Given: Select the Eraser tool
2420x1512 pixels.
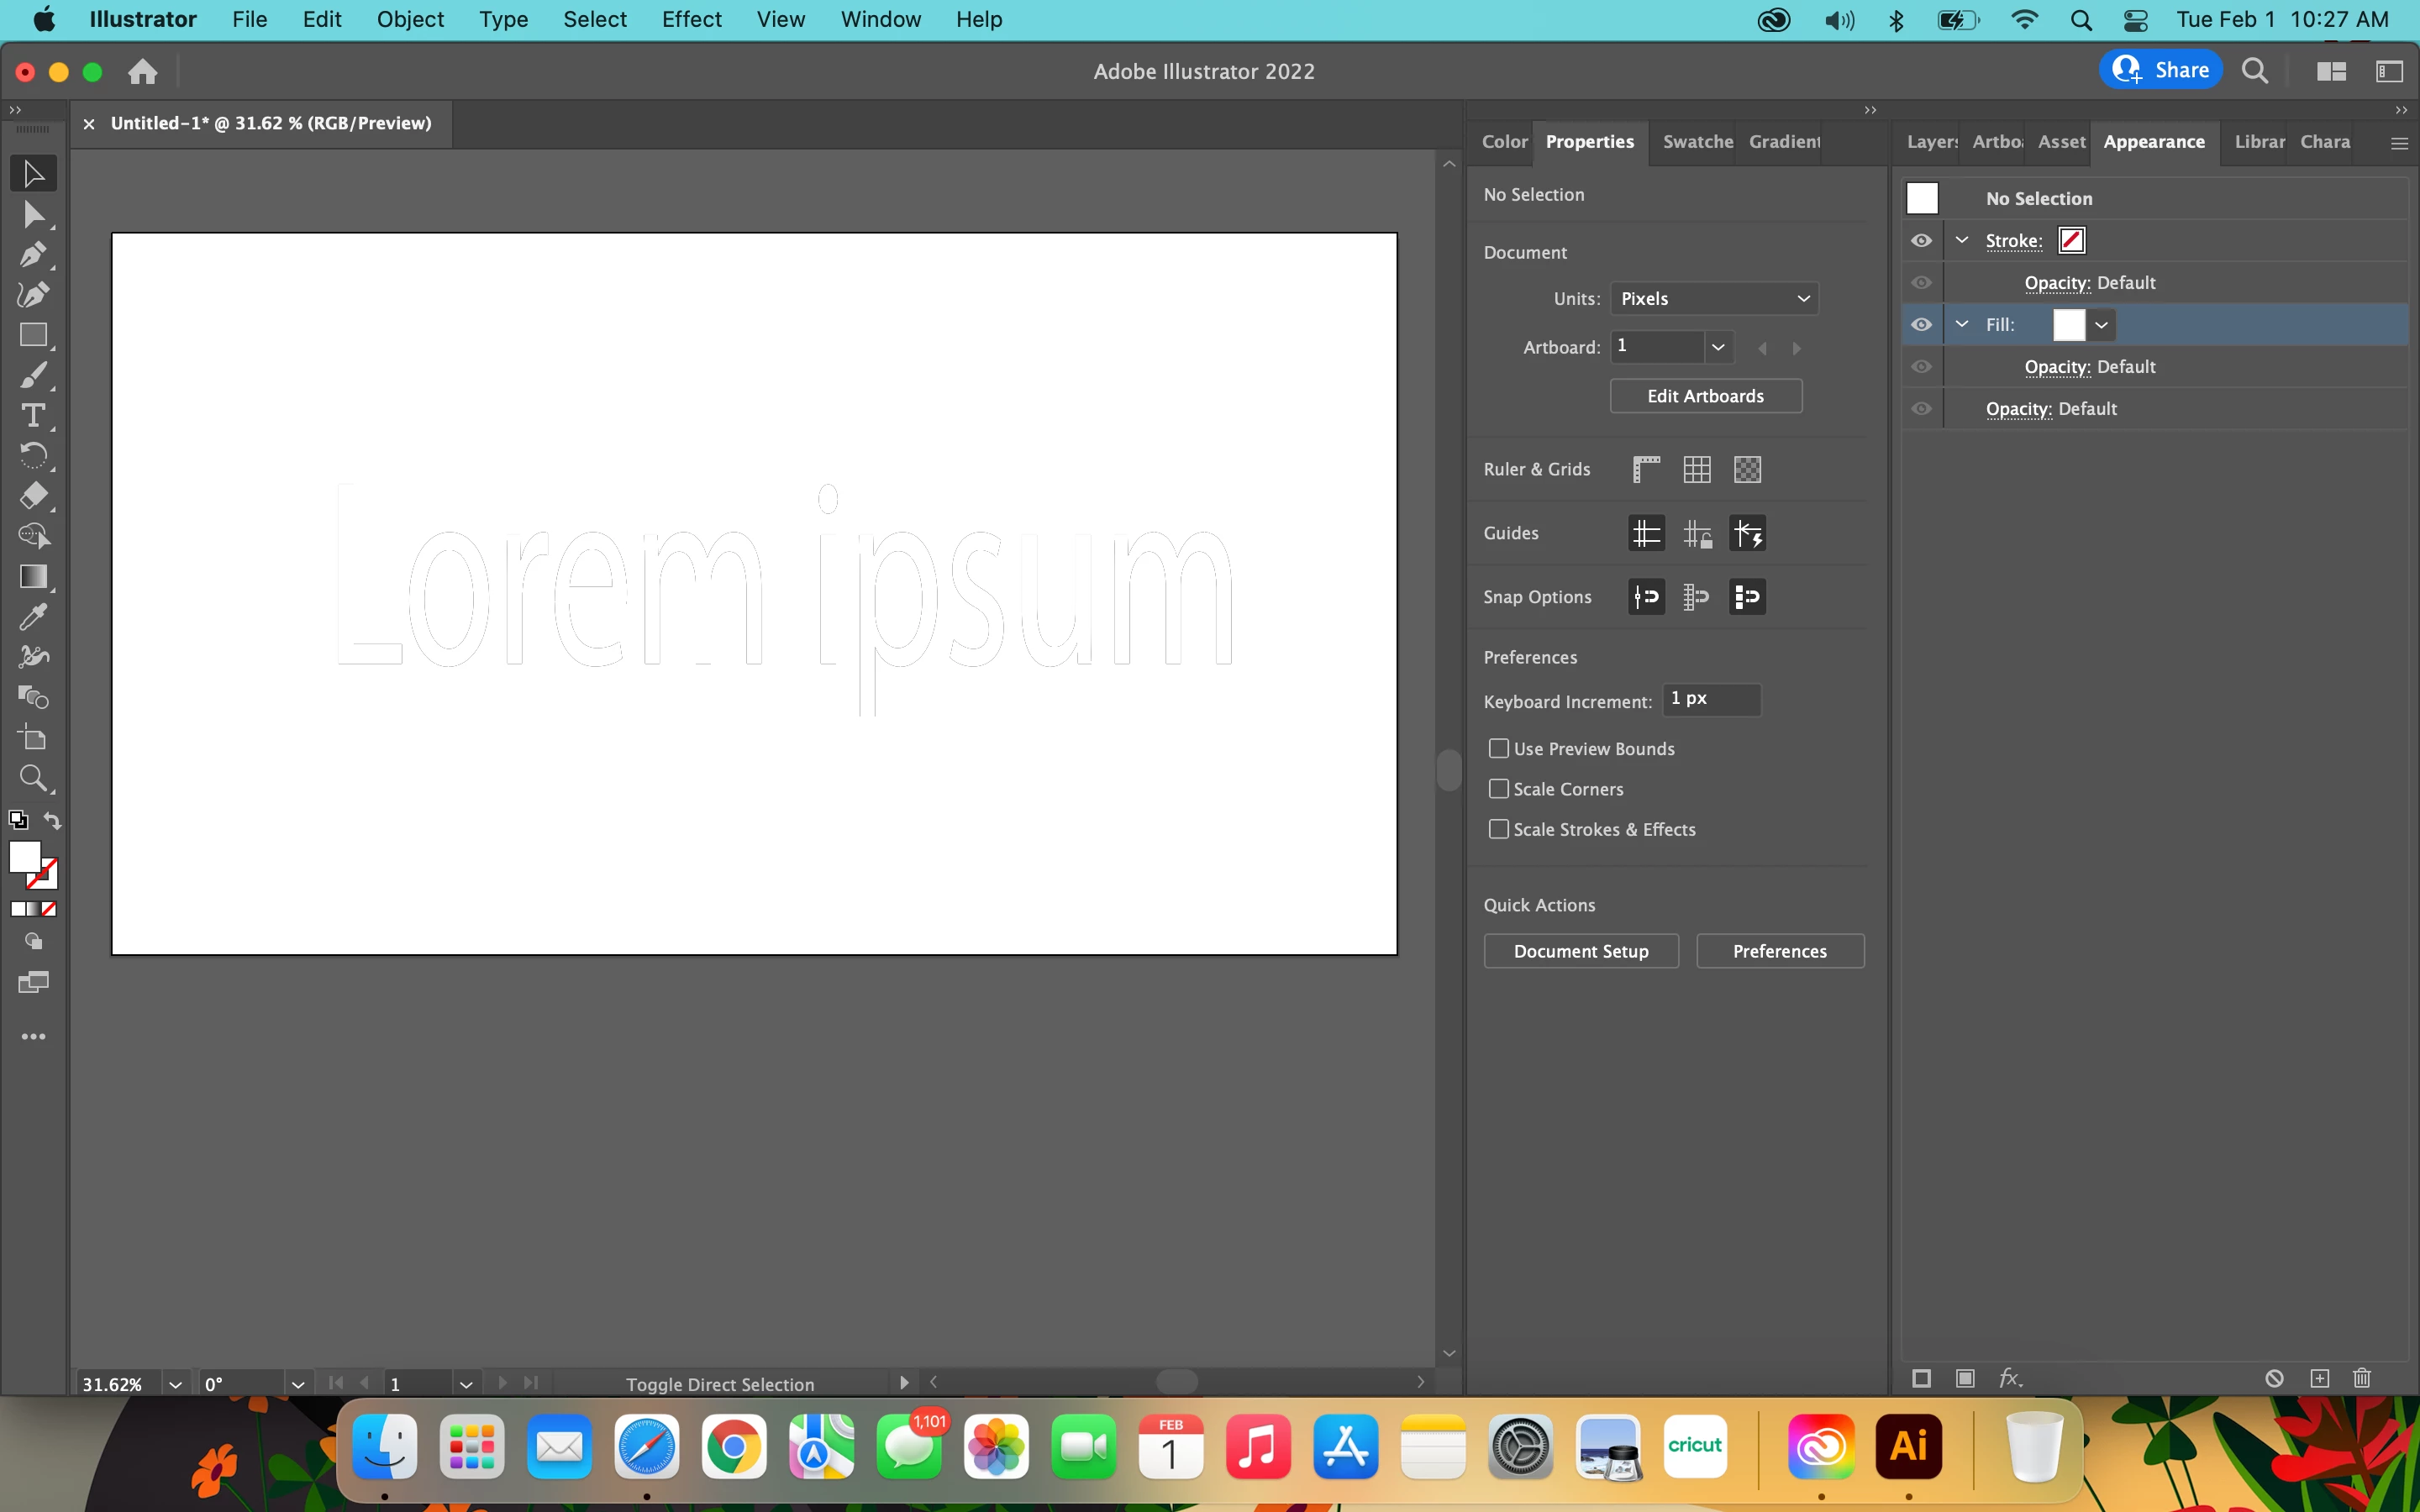Looking at the screenshot, I should [33, 496].
